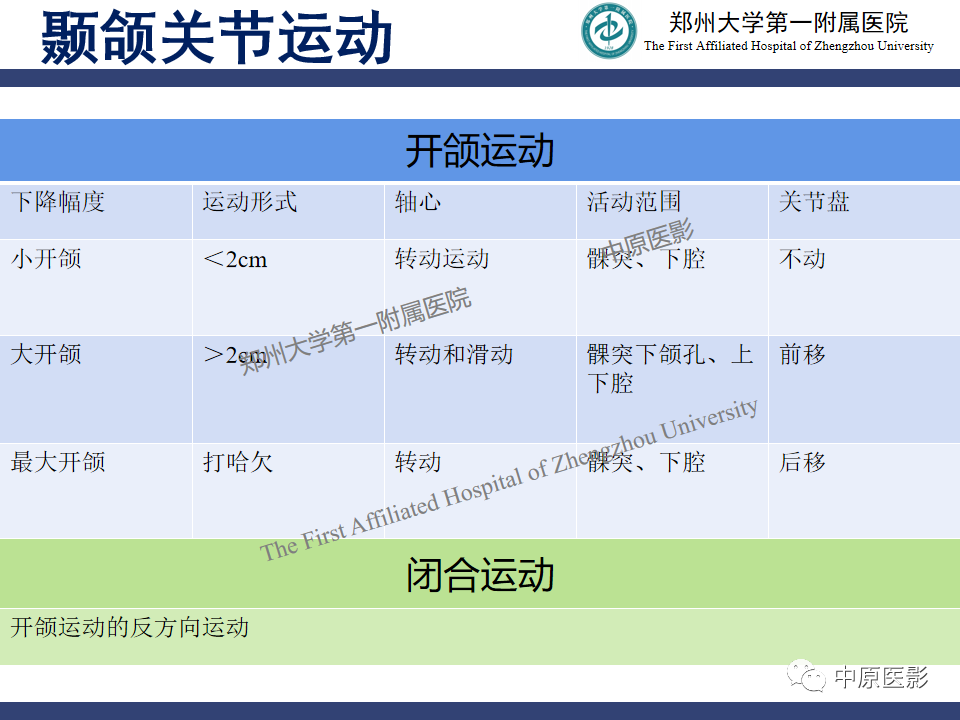Image resolution: width=960 pixels, height=720 pixels.
Task: Click the cell 打哈欠
Action: pos(238,462)
